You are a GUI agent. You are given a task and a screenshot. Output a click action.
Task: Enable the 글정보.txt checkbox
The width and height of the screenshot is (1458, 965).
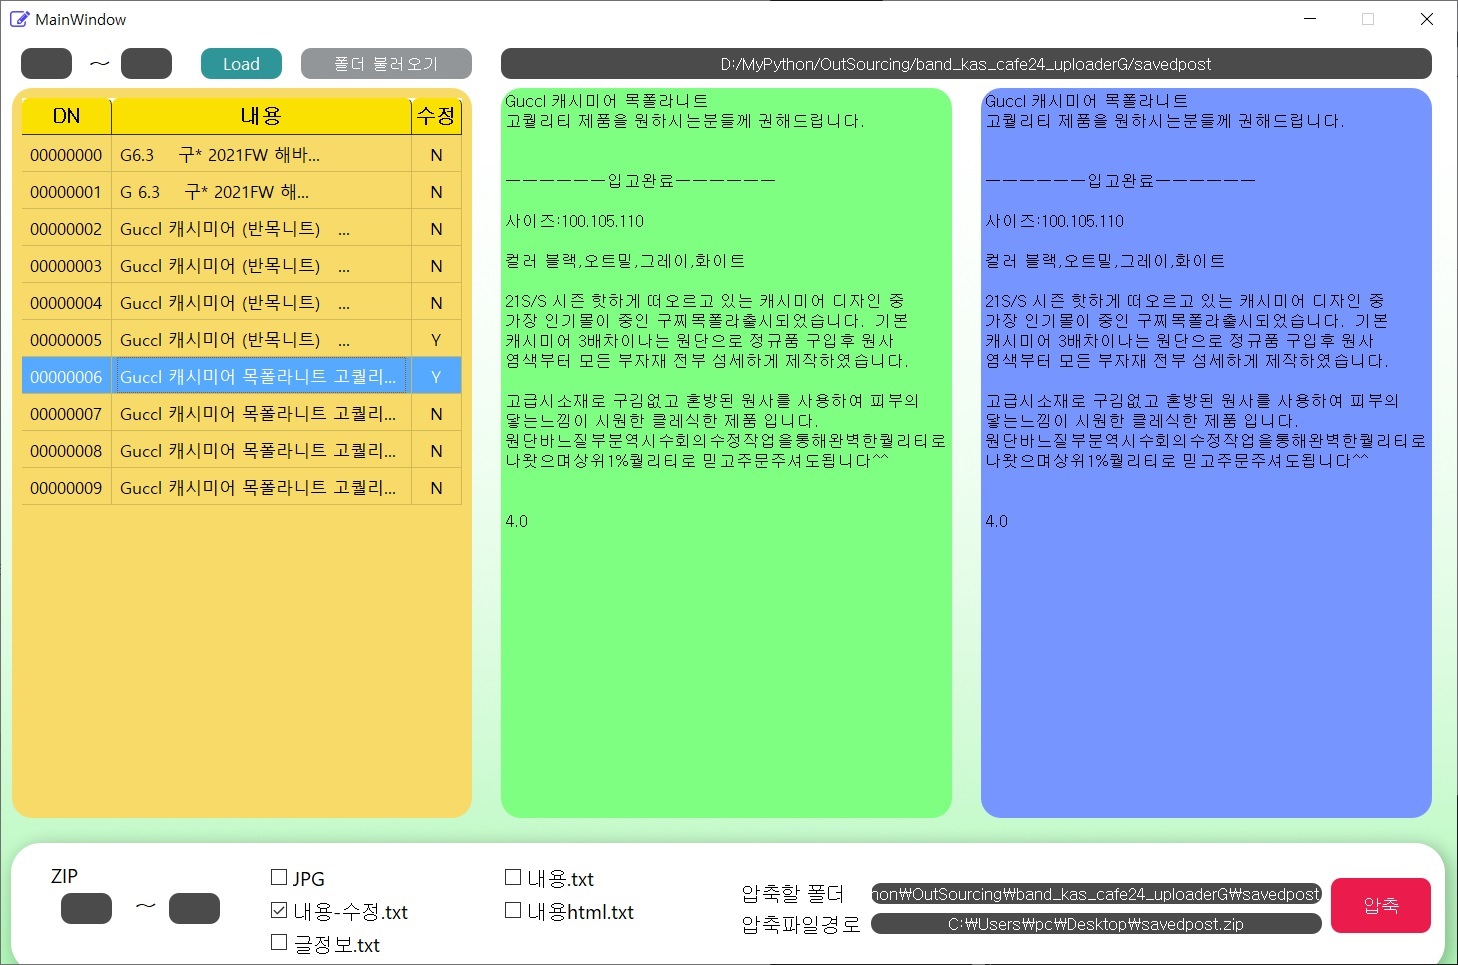278,942
